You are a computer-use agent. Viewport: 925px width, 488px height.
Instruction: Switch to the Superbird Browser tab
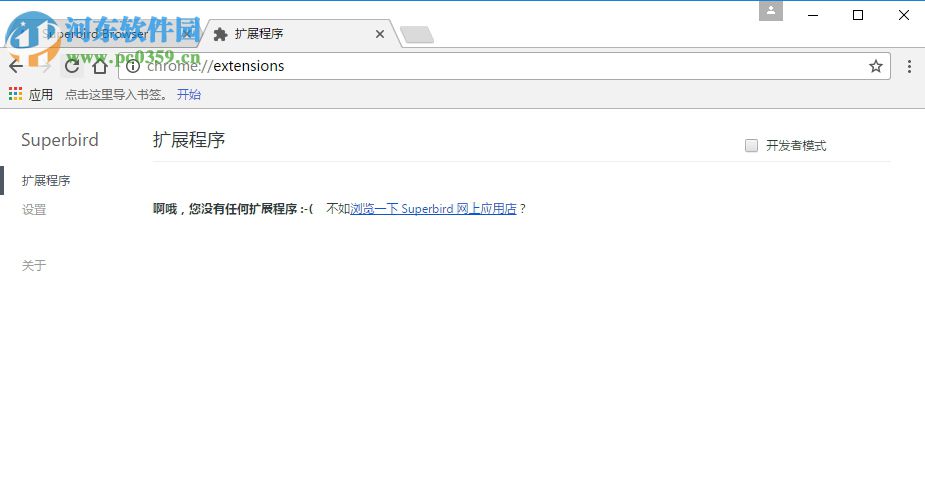point(106,34)
